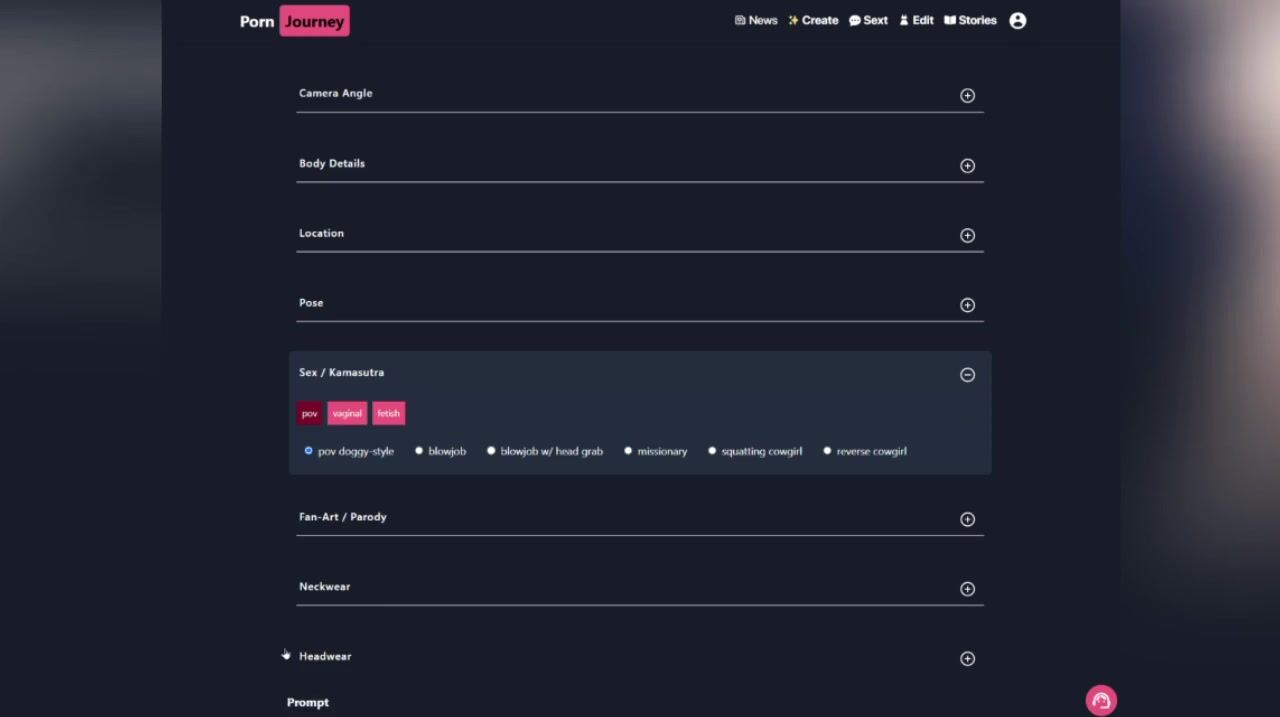The width and height of the screenshot is (1280, 717).
Task: Select the reverse cowgirl radio button
Action: [827, 451]
